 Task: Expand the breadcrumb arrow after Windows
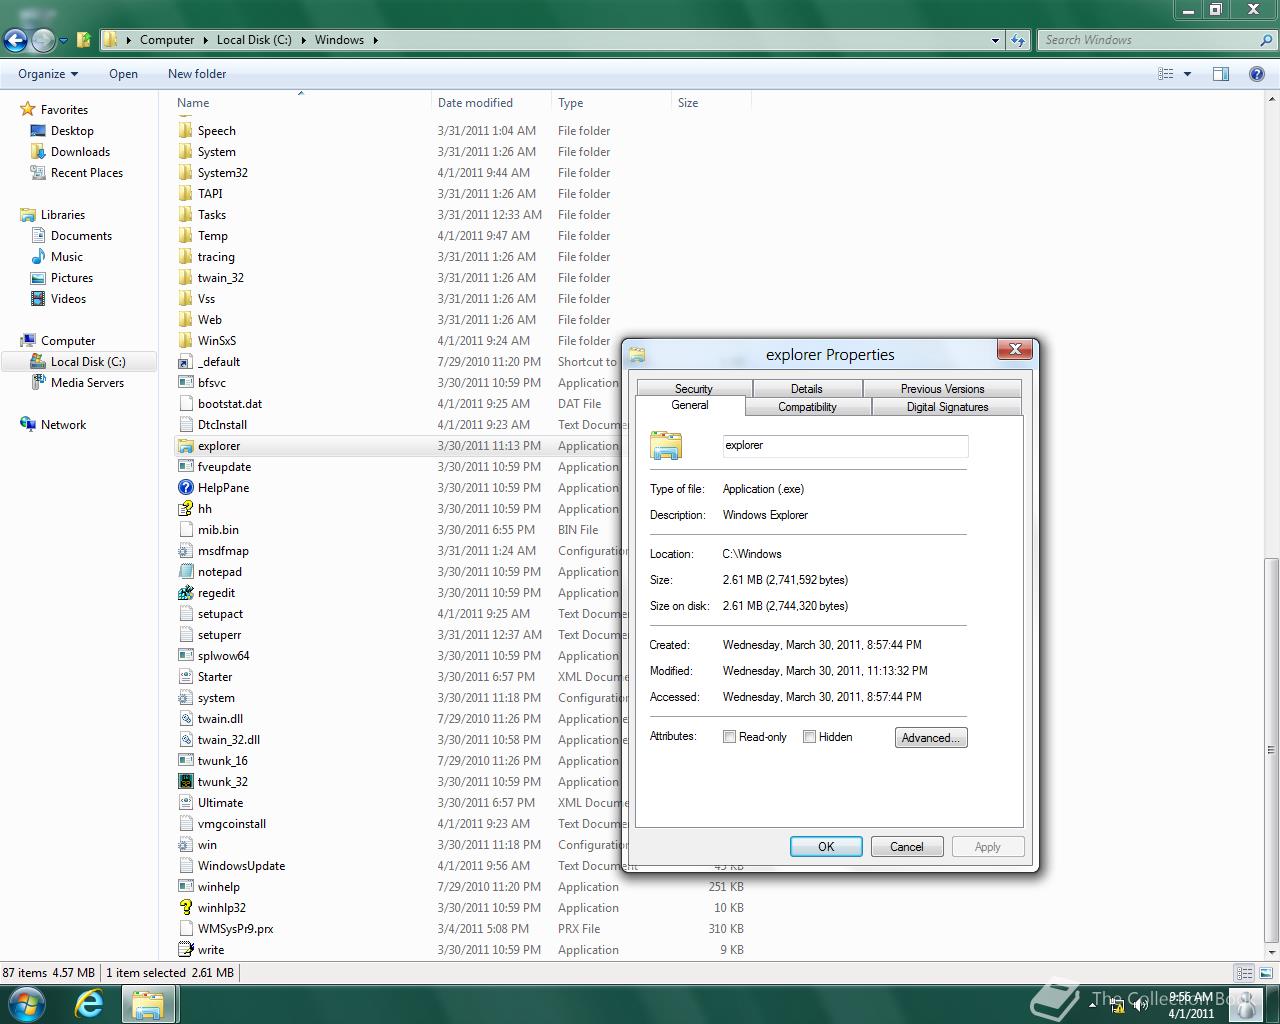(x=376, y=40)
